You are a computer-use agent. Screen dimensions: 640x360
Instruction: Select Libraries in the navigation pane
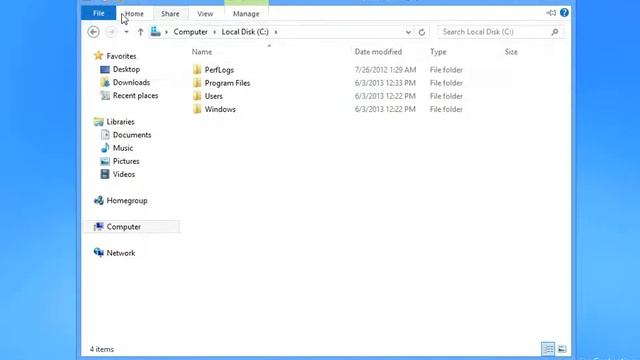click(120, 122)
